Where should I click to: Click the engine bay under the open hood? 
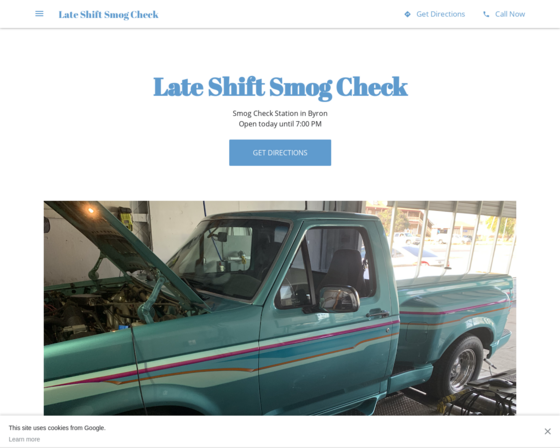pyautogui.click(x=107, y=311)
